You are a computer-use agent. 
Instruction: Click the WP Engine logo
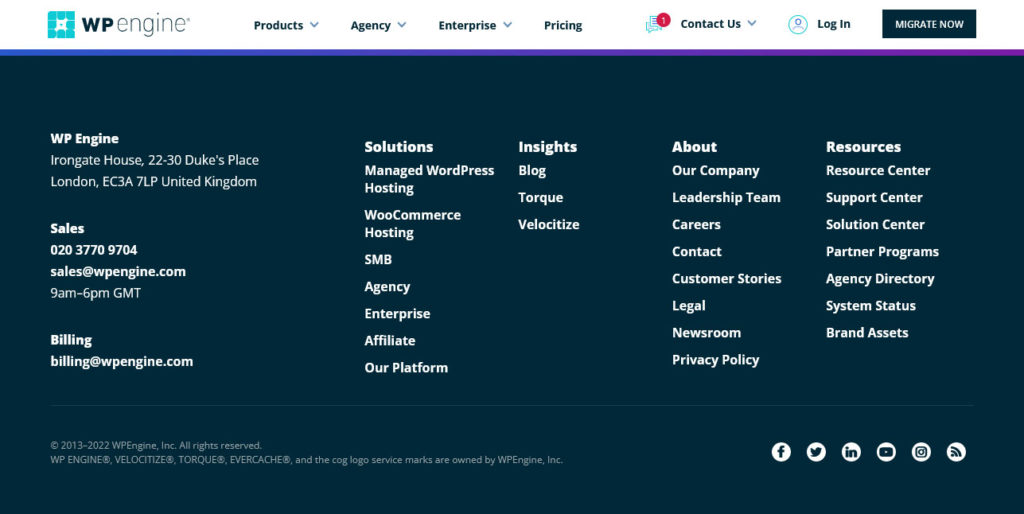pyautogui.click(x=118, y=25)
